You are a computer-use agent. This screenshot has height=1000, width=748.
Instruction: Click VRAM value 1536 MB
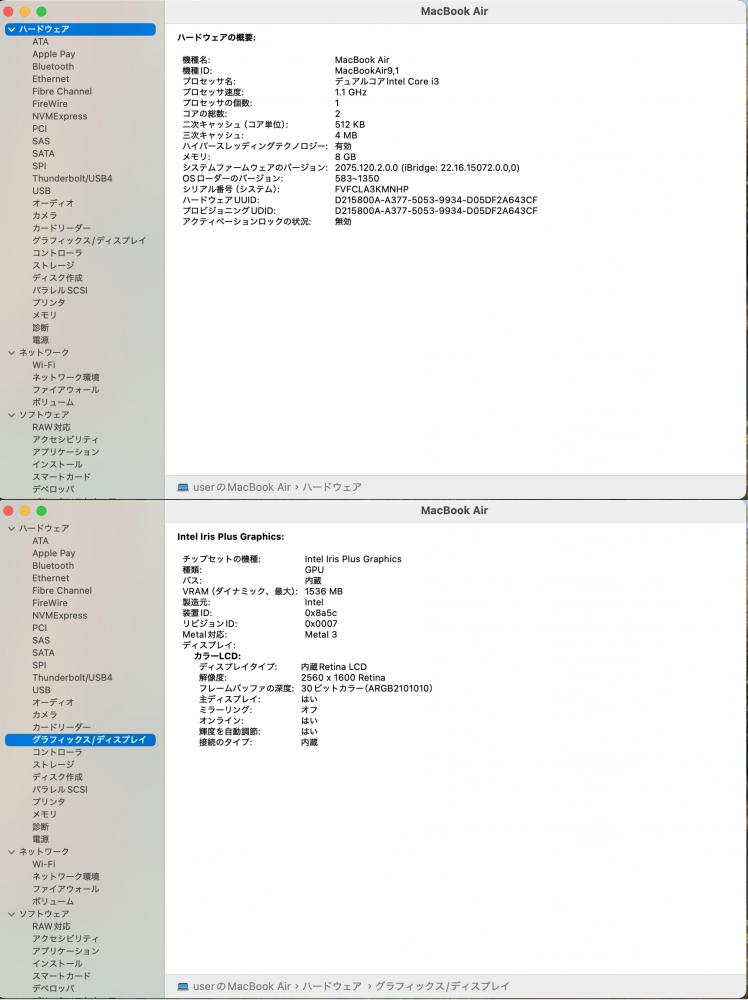323,592
